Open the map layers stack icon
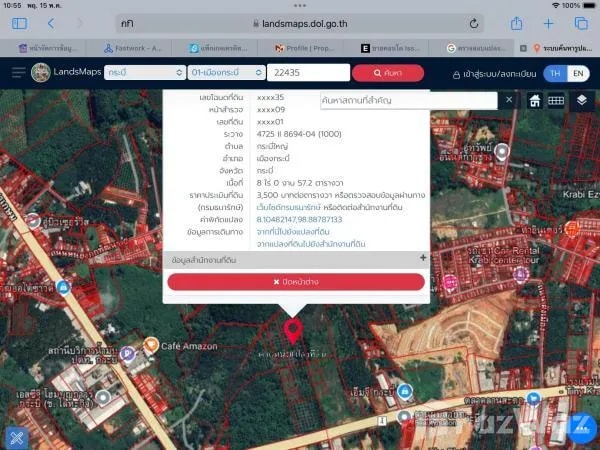Image resolution: width=600 pixels, height=450 pixels. point(581,100)
